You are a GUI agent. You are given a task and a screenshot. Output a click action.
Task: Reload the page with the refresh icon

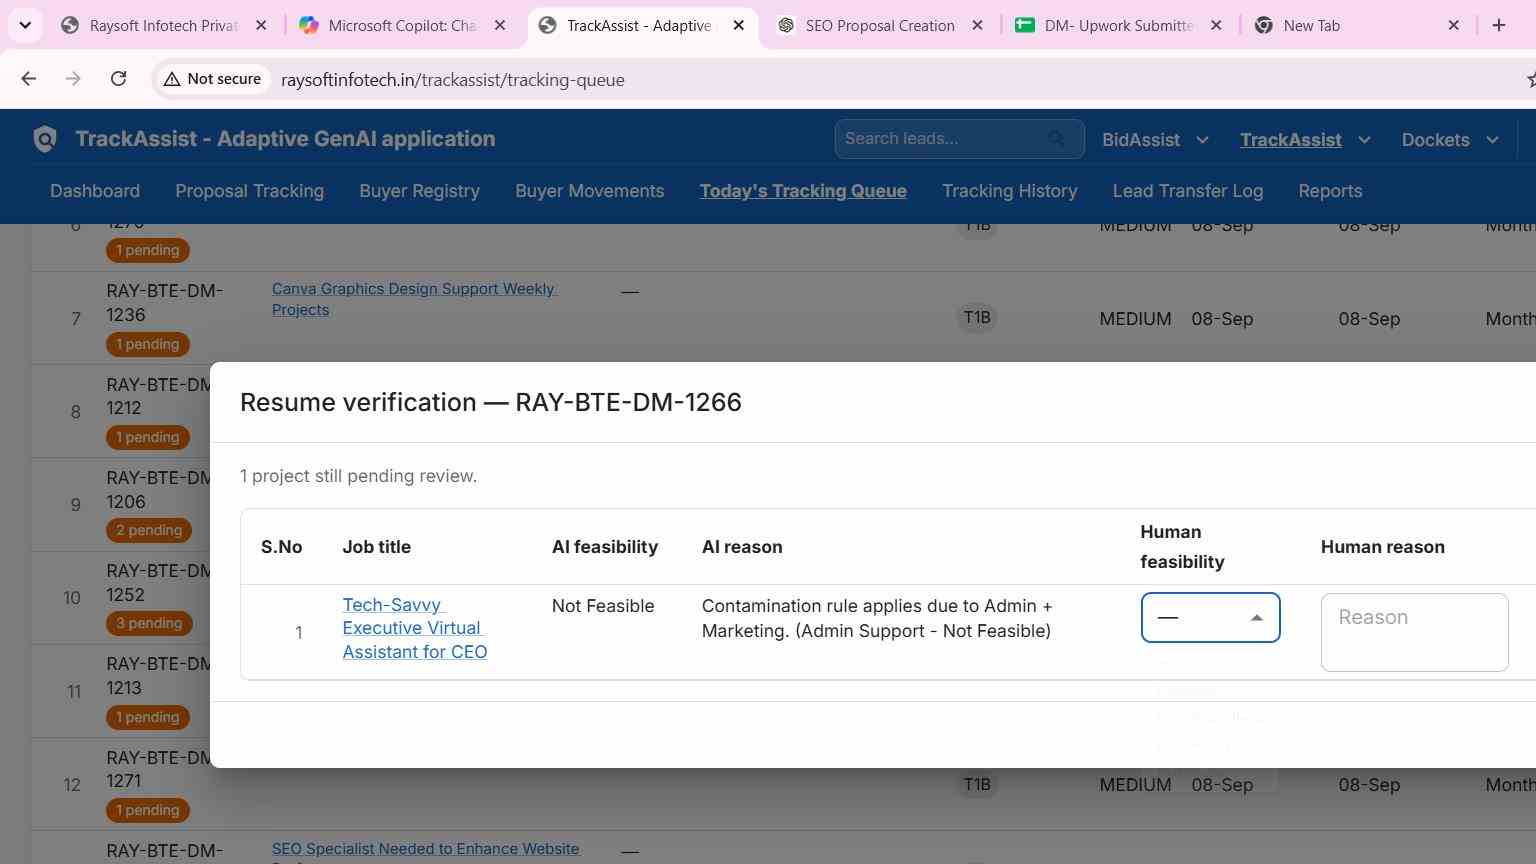click(x=118, y=79)
